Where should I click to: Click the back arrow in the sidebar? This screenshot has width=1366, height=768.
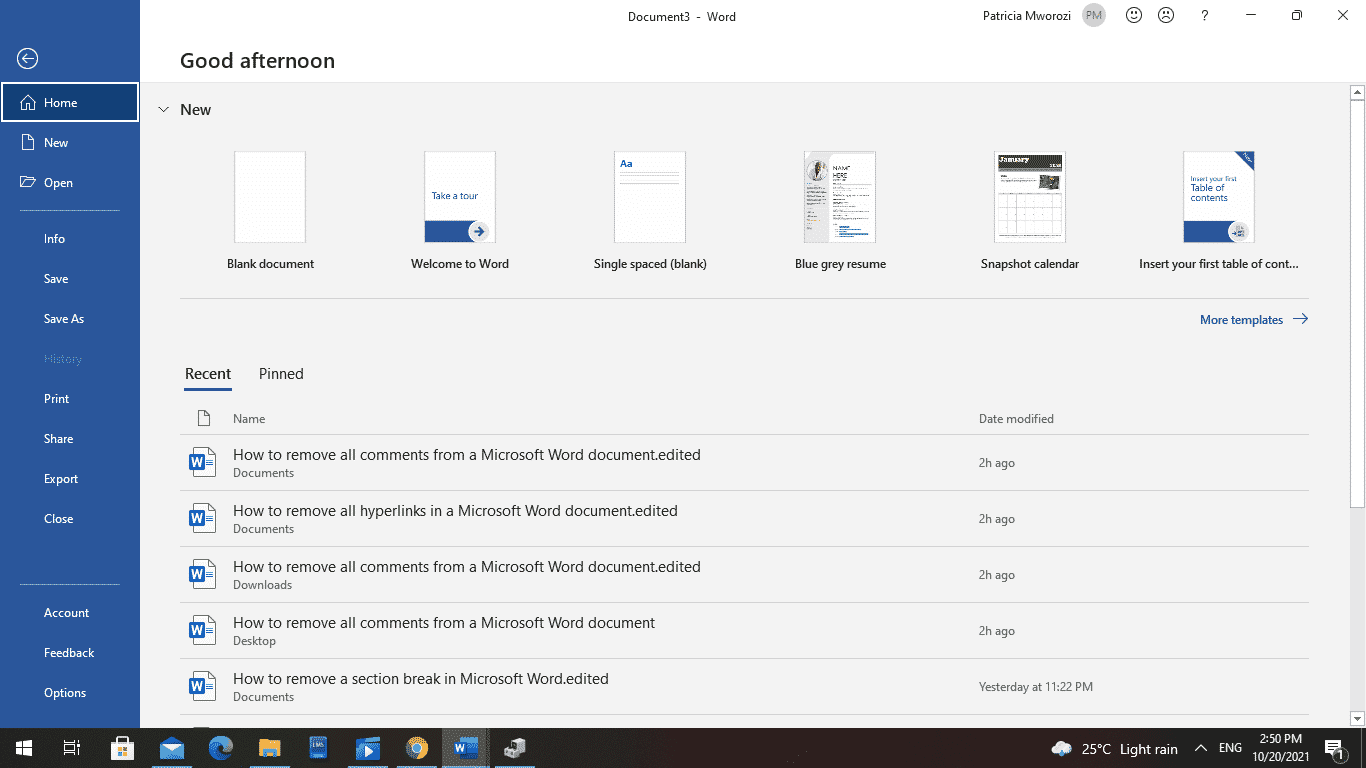[27, 59]
